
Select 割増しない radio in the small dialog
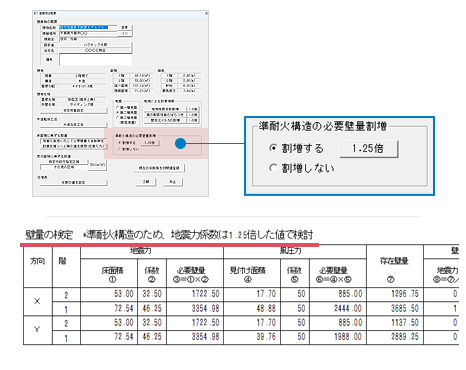pyautogui.click(x=119, y=149)
